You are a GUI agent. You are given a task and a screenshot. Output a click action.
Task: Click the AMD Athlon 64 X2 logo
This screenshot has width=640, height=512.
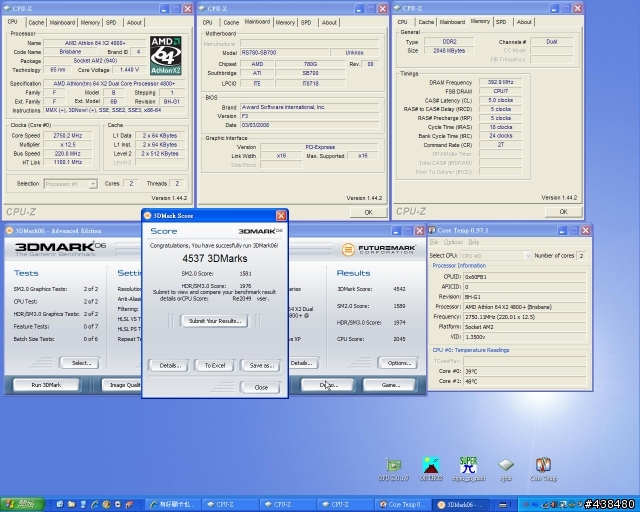pos(165,56)
